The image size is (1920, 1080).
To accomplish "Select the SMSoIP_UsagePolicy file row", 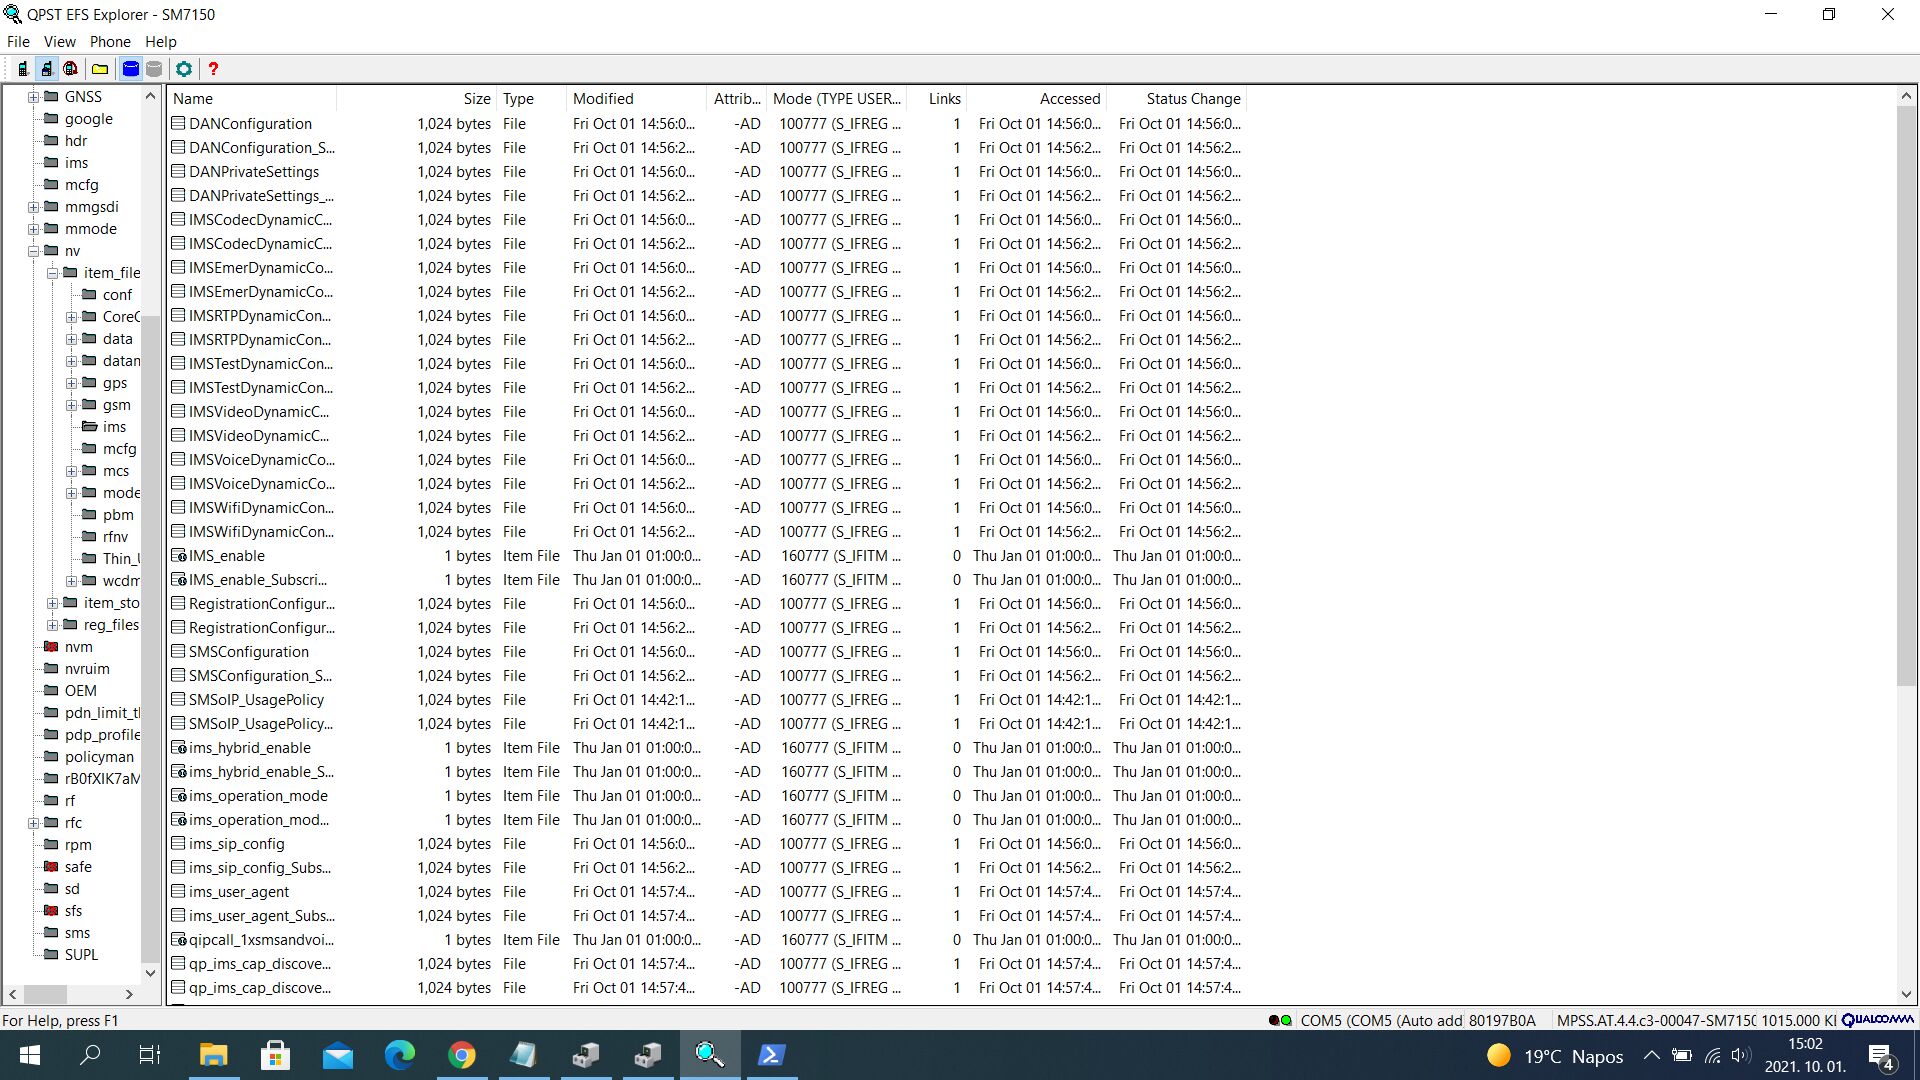I will coord(706,700).
